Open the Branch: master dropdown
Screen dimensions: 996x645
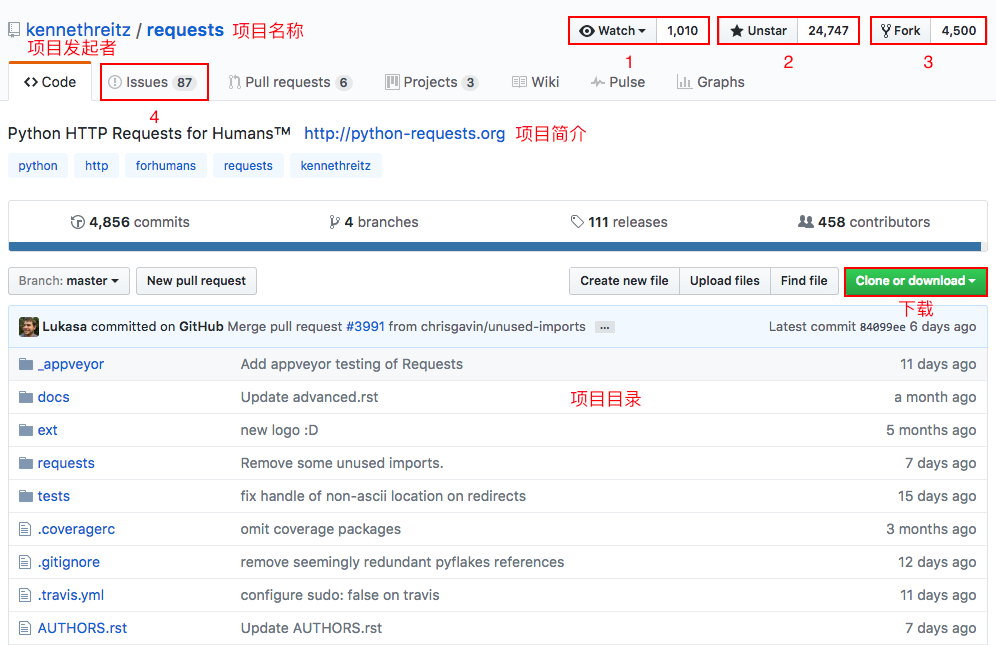(69, 281)
